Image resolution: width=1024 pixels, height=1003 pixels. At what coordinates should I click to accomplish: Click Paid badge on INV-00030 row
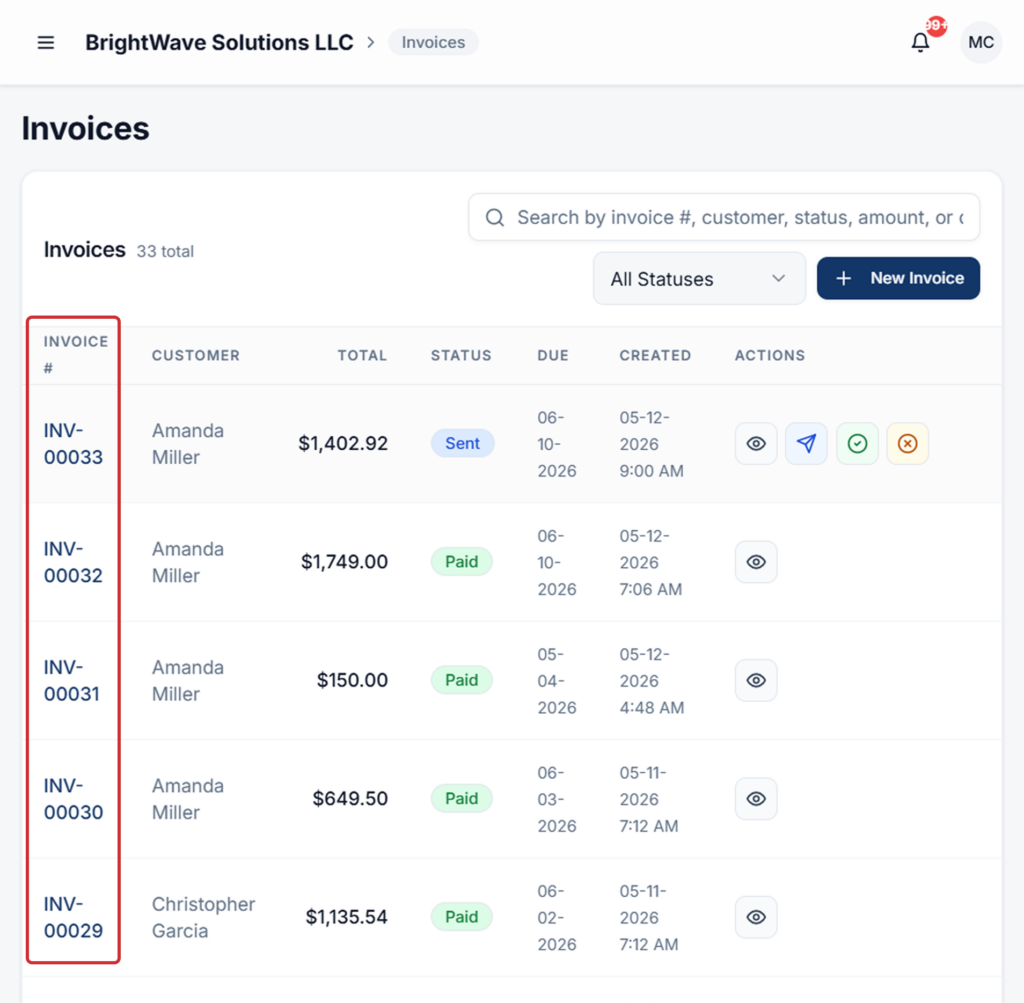coord(462,798)
